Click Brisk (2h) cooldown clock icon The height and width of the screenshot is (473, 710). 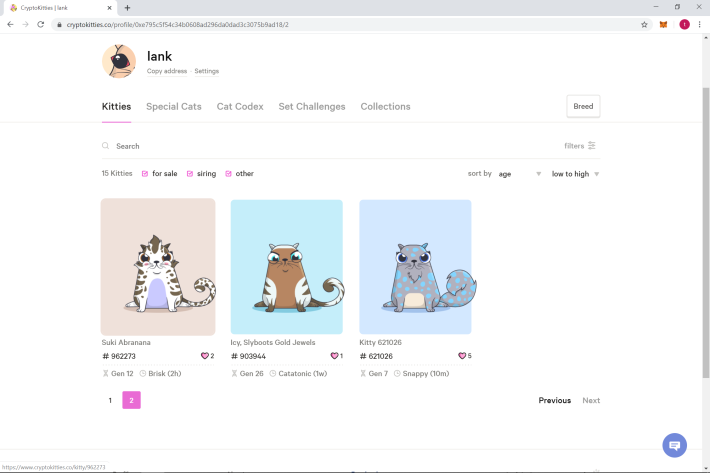[143, 373]
